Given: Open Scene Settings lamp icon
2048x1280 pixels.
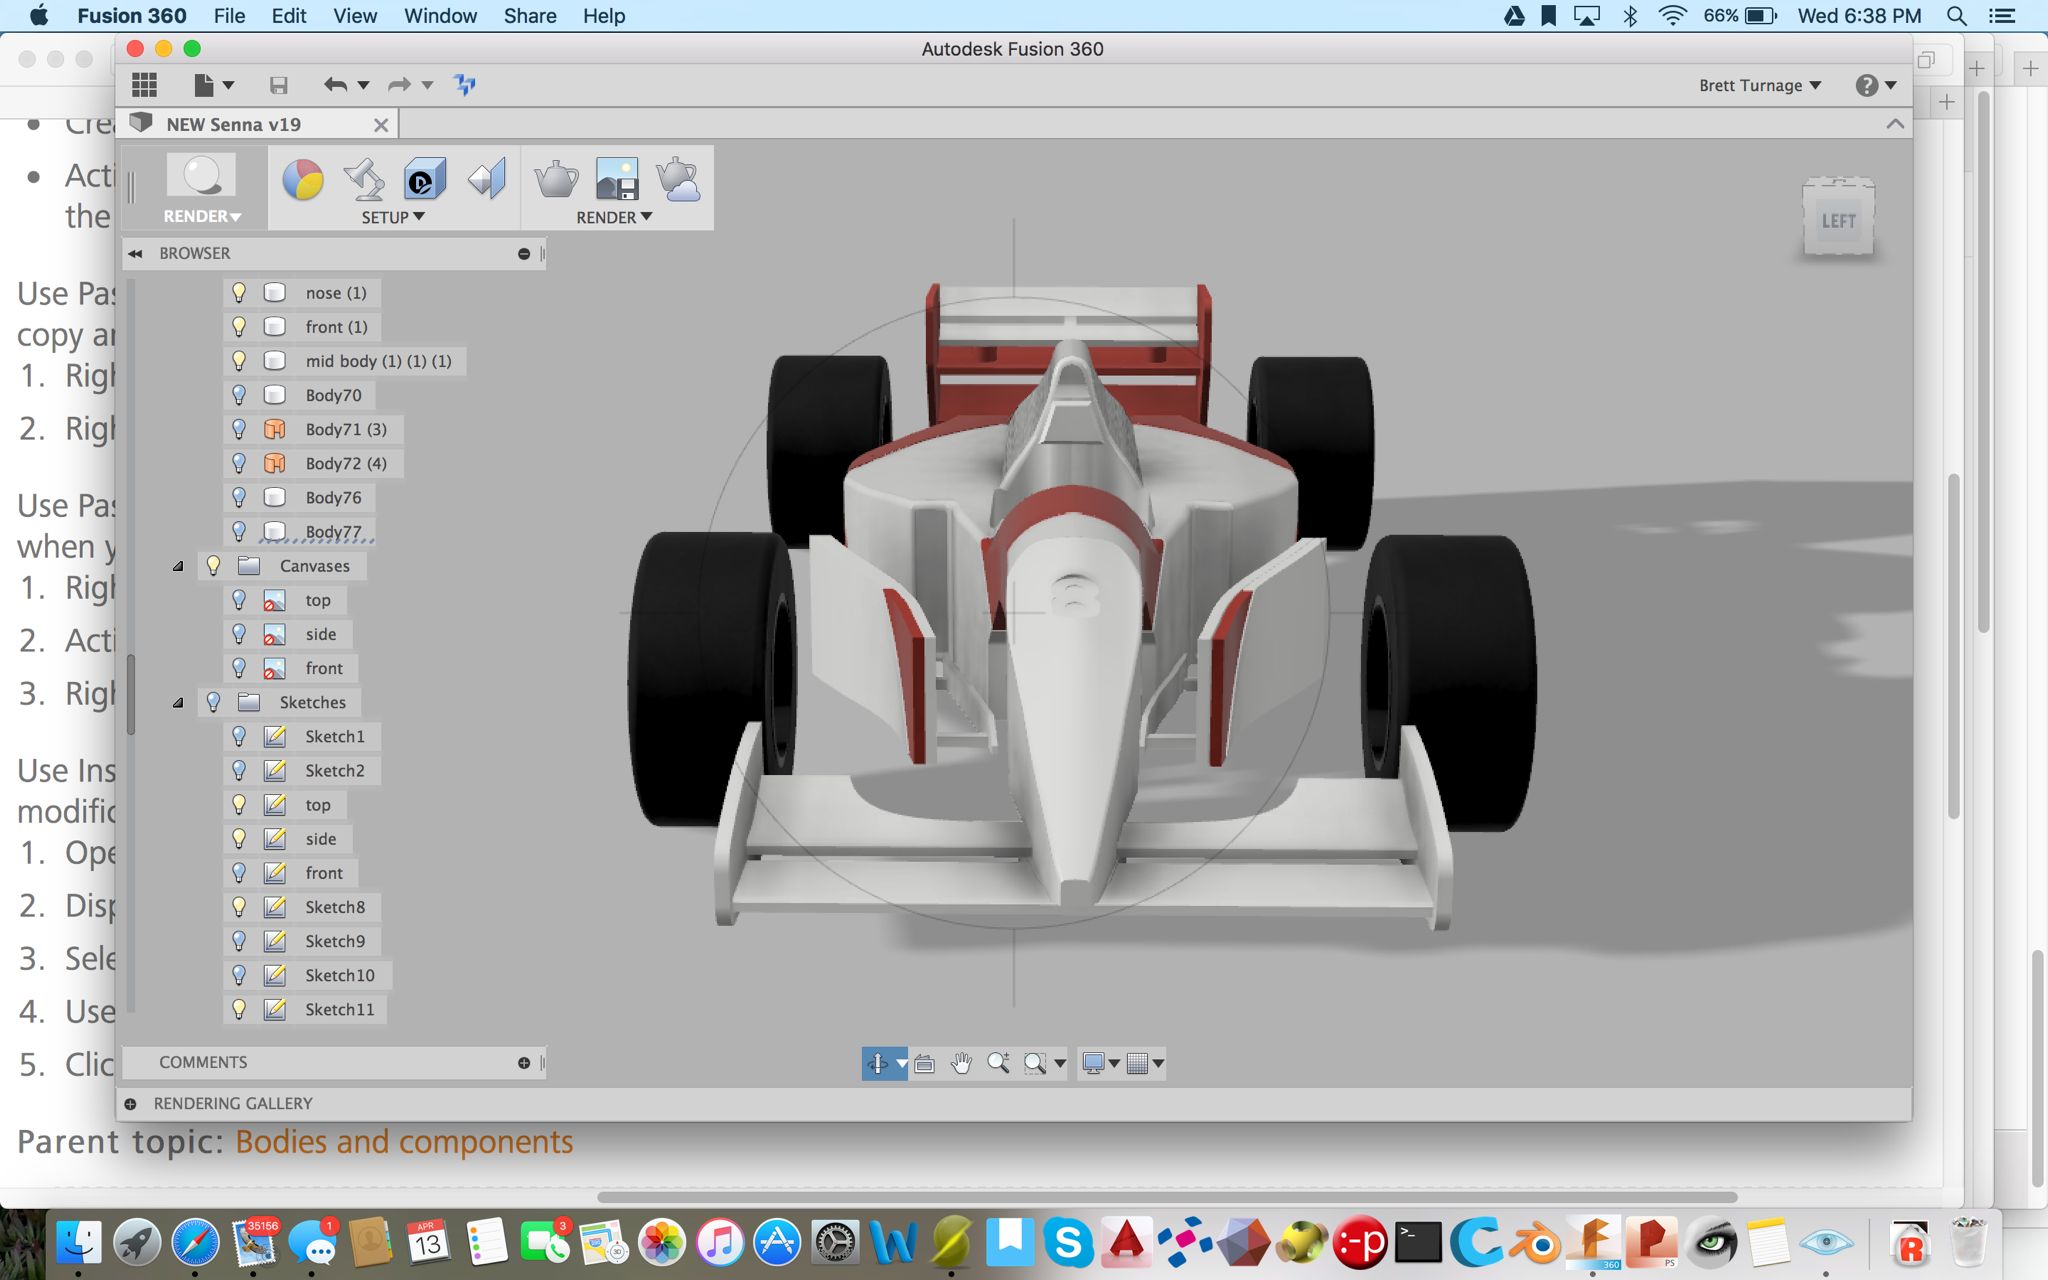Looking at the screenshot, I should tap(364, 180).
